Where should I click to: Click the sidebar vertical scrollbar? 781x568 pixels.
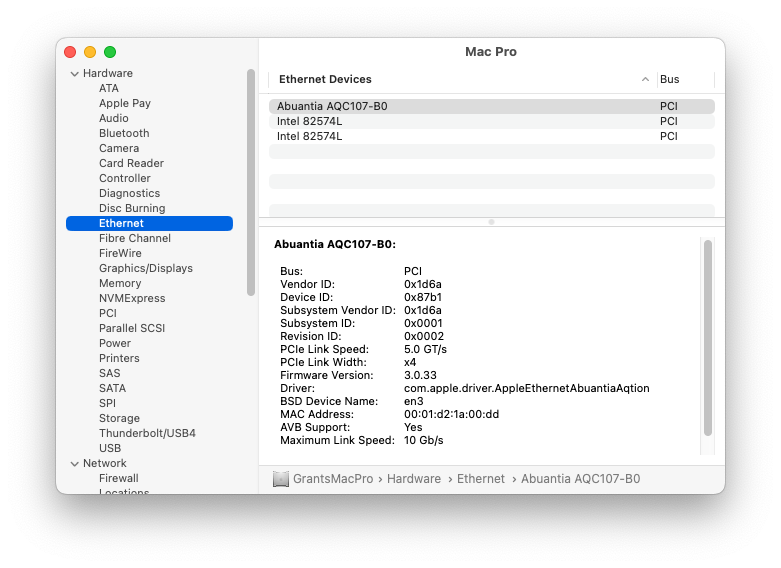(x=251, y=182)
